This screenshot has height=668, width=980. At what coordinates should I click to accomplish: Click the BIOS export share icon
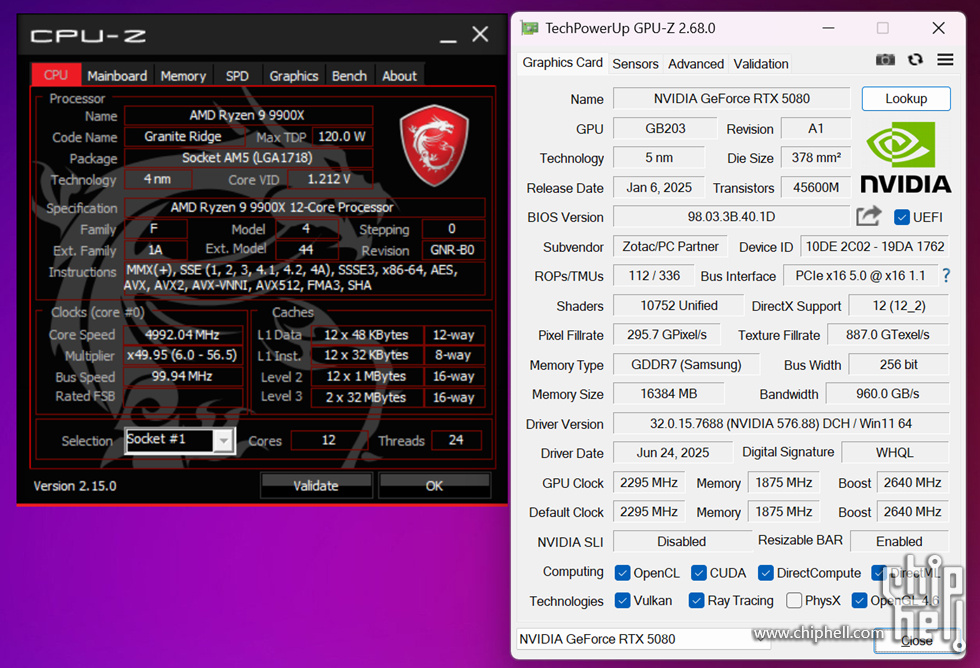869,216
